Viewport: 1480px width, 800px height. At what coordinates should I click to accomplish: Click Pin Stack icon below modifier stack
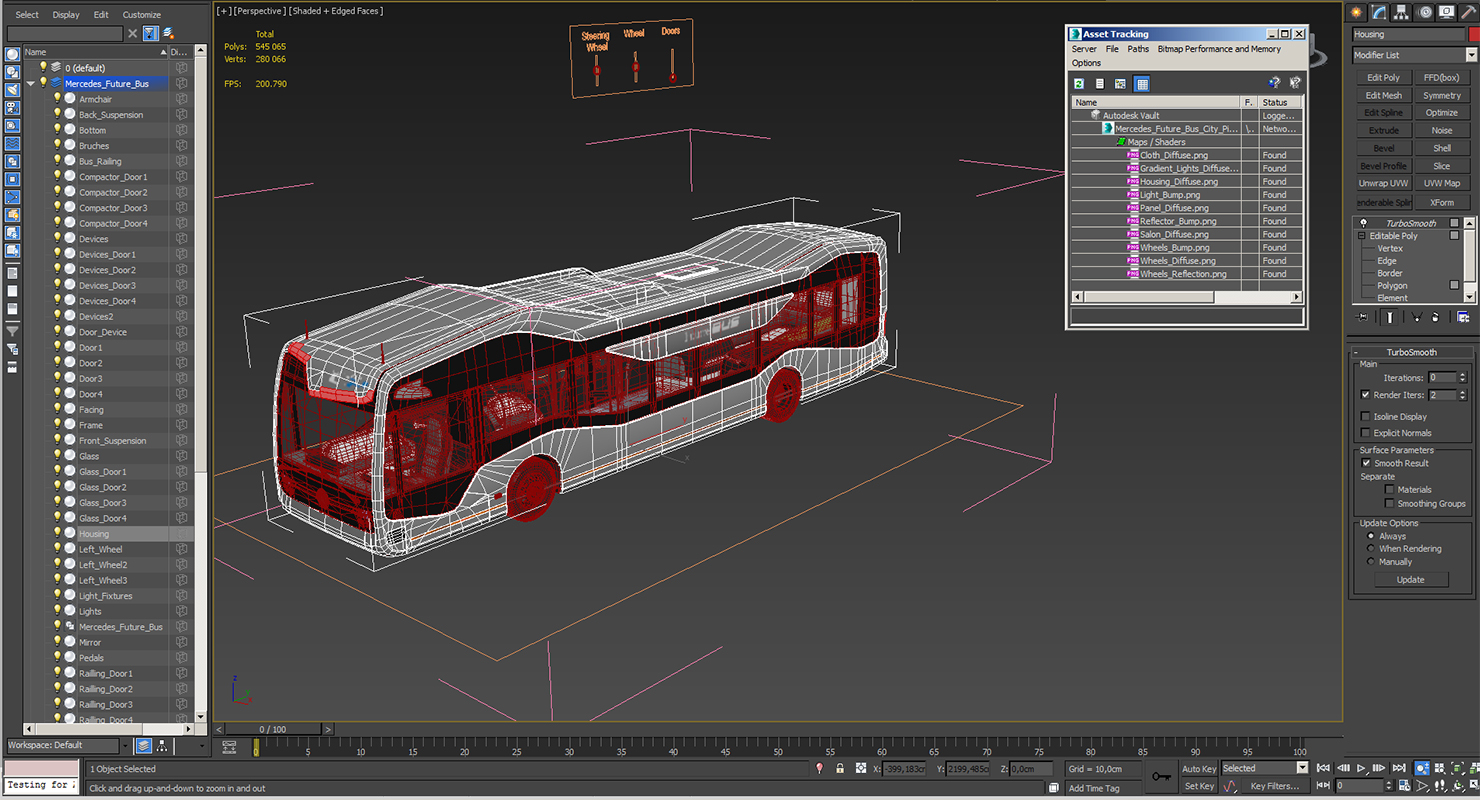click(x=1361, y=317)
